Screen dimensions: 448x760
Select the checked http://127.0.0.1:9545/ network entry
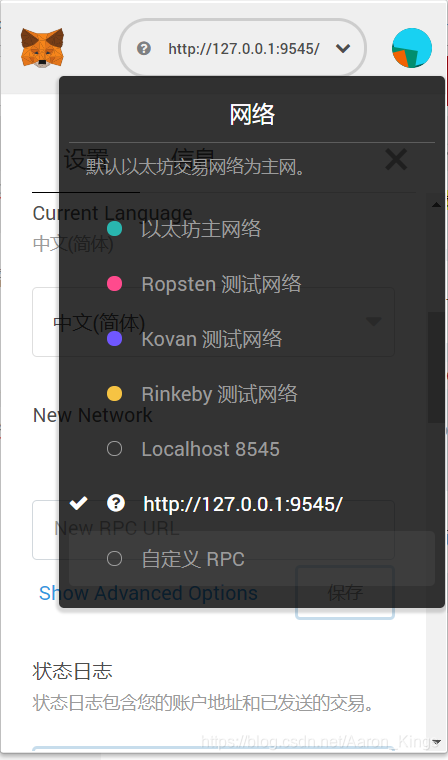[x=252, y=504]
